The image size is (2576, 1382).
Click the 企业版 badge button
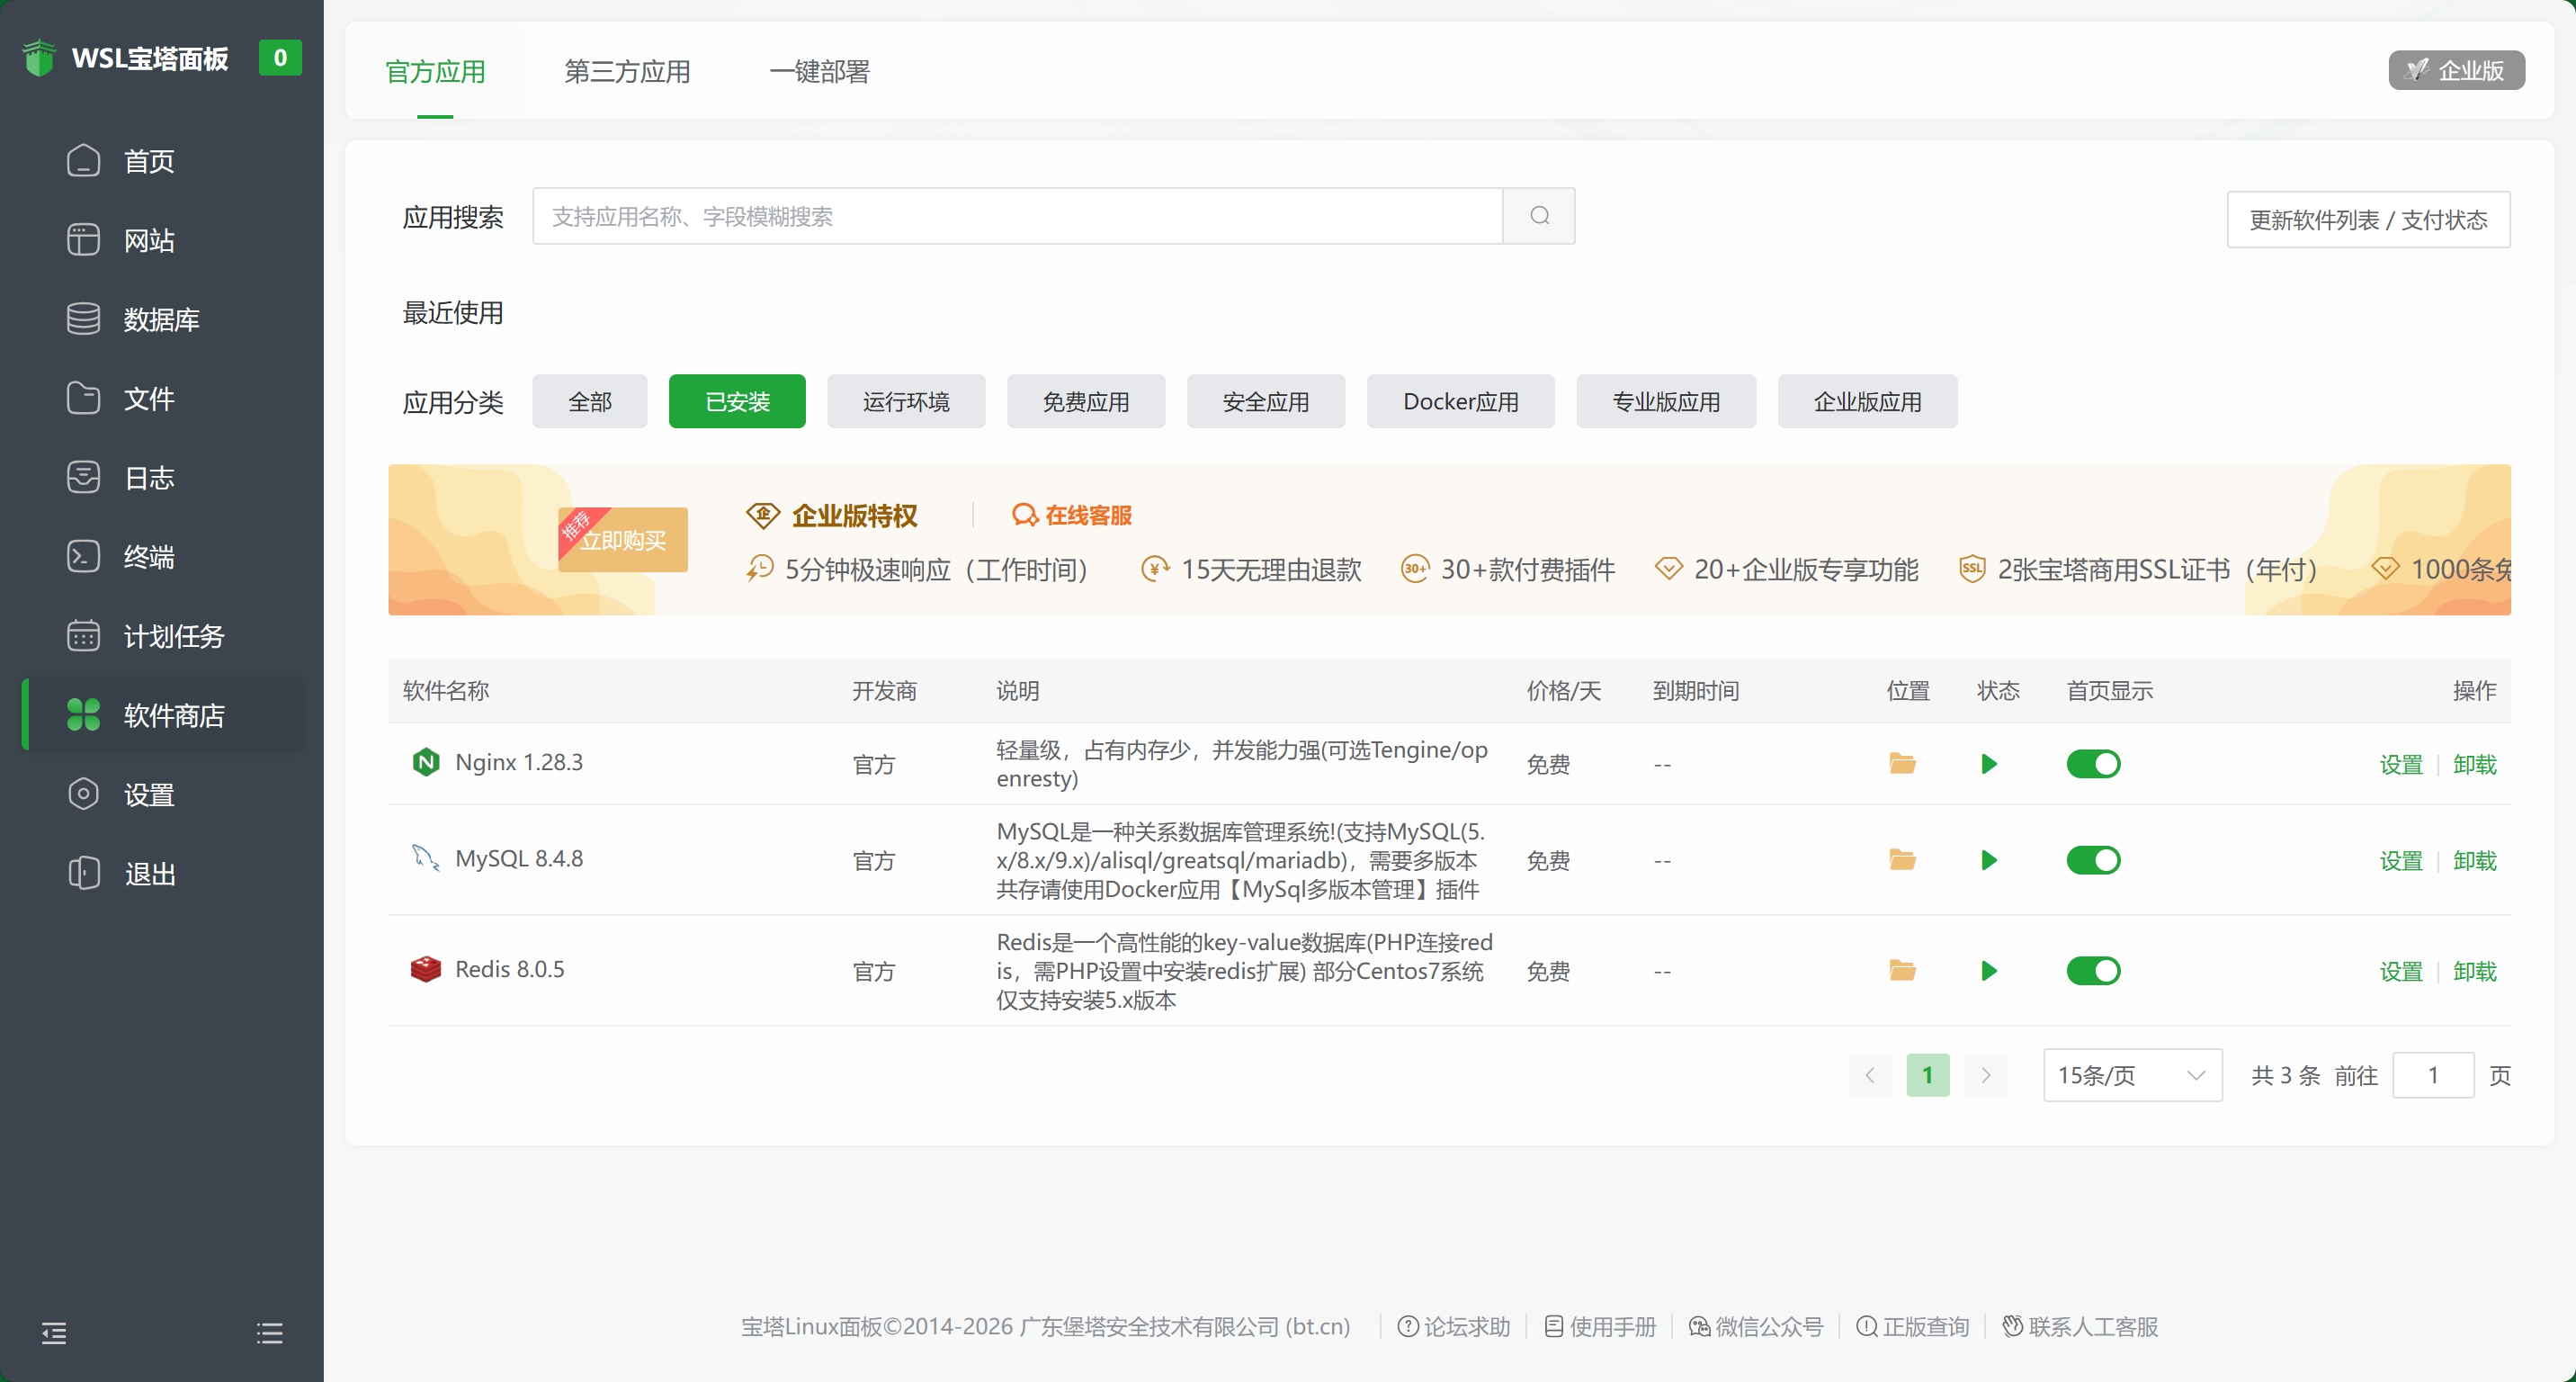[2456, 70]
